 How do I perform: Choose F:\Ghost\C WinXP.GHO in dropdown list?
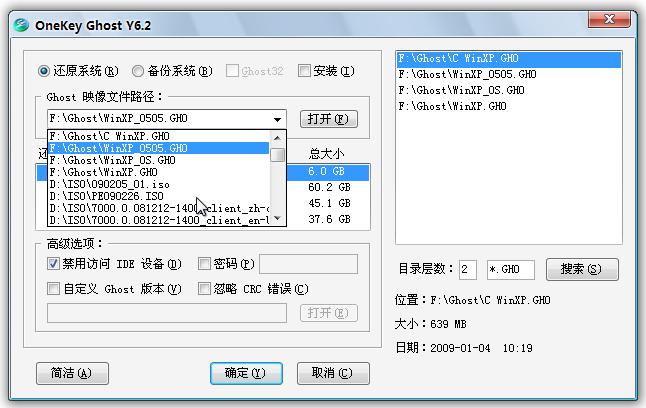pyautogui.click(x=159, y=136)
